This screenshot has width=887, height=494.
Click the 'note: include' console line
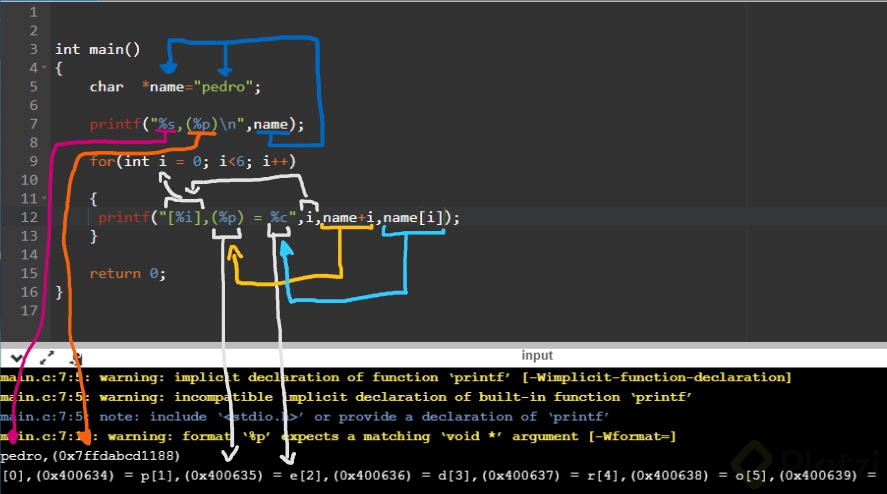click(x=305, y=416)
